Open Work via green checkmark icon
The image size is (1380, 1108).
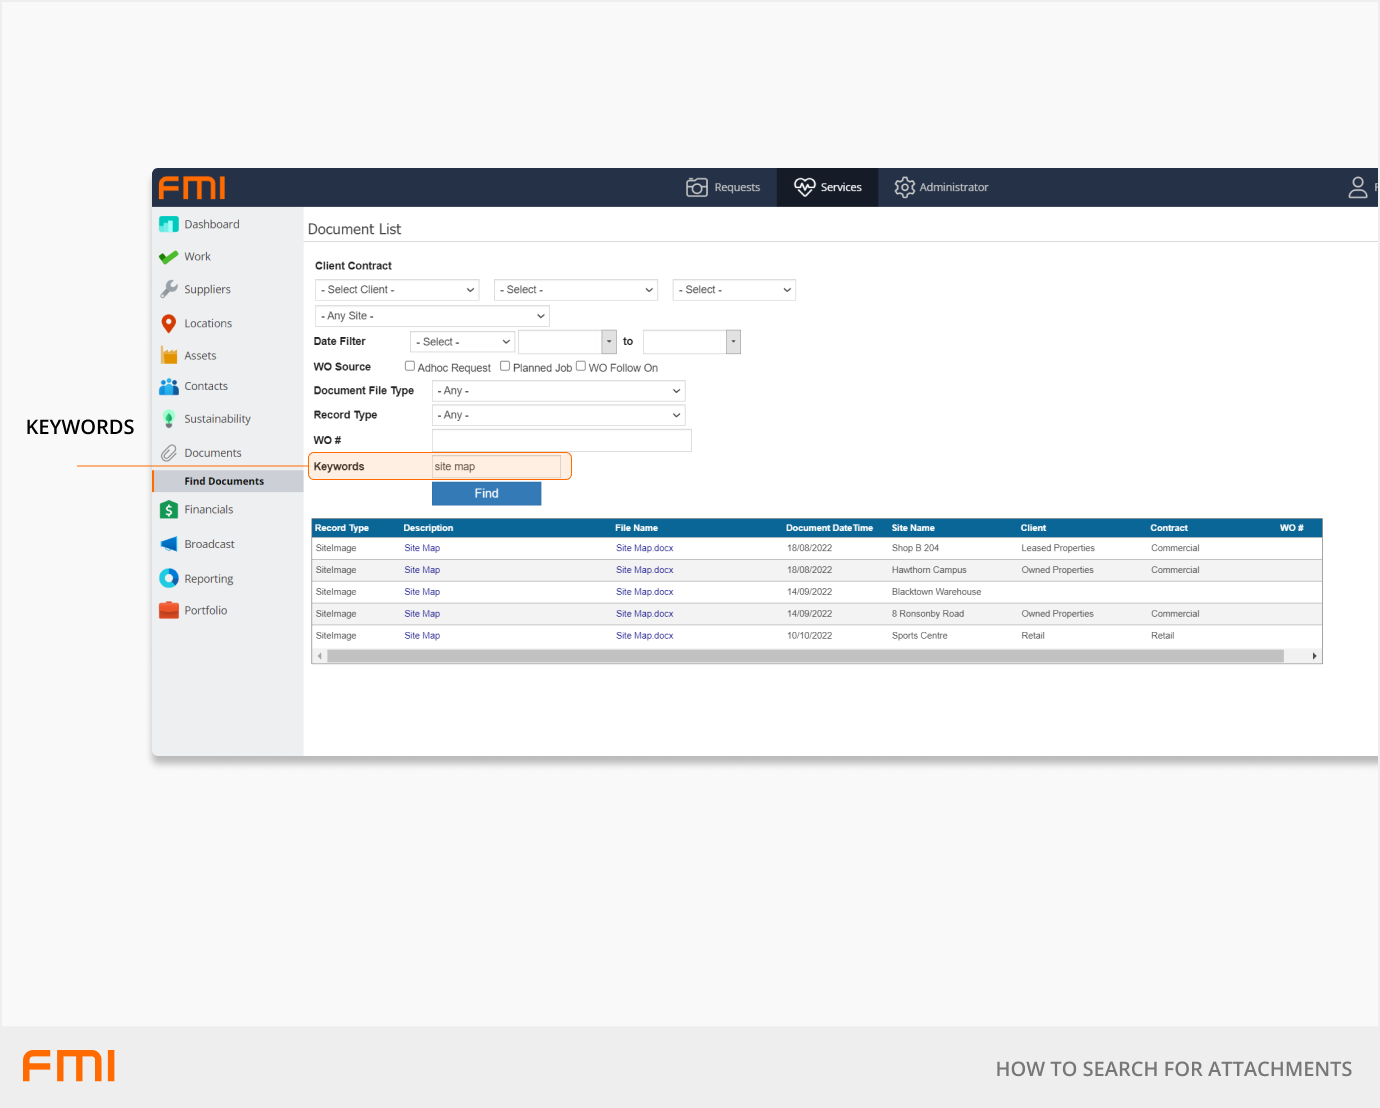point(168,257)
